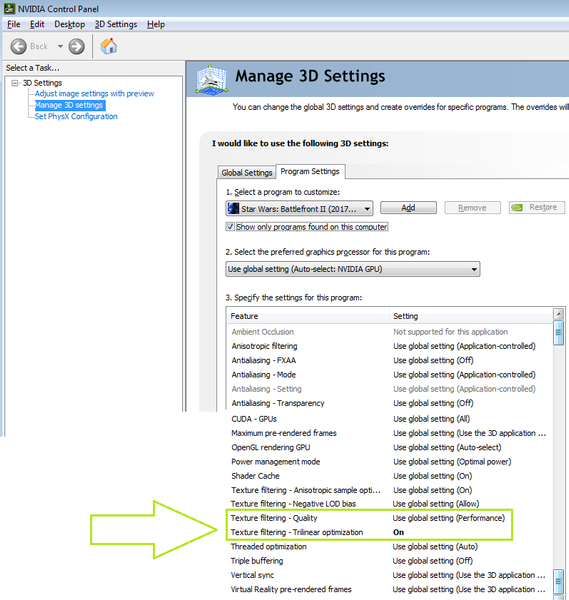Viewport: 569px width, 600px height.
Task: Switch to the Global Settings tab
Action: coord(246,173)
